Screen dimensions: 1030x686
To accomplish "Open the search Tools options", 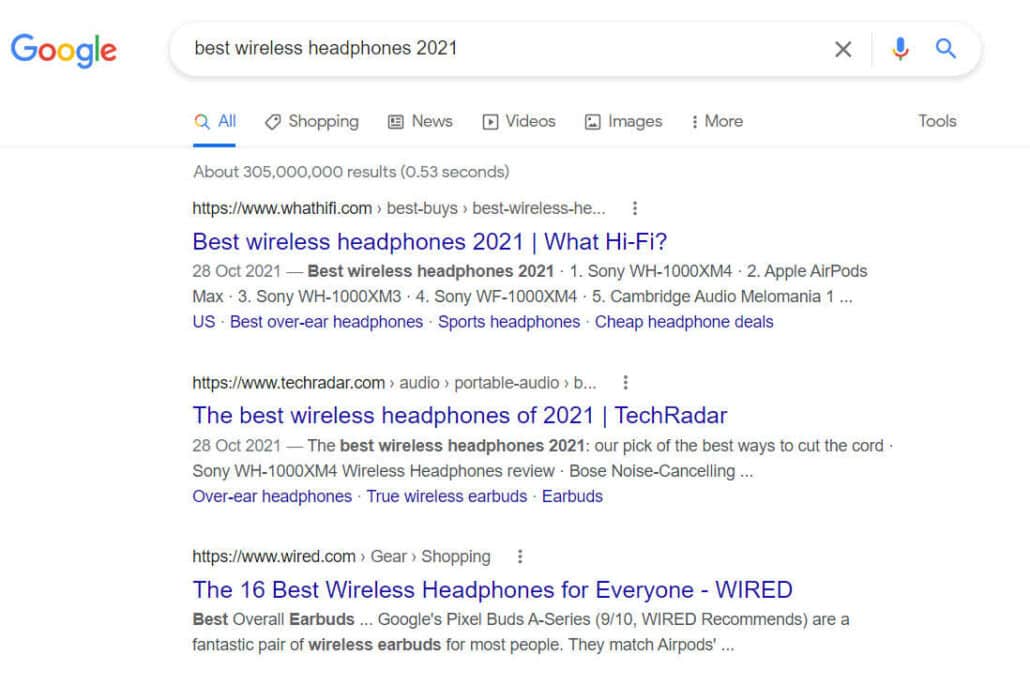I will coord(937,122).
